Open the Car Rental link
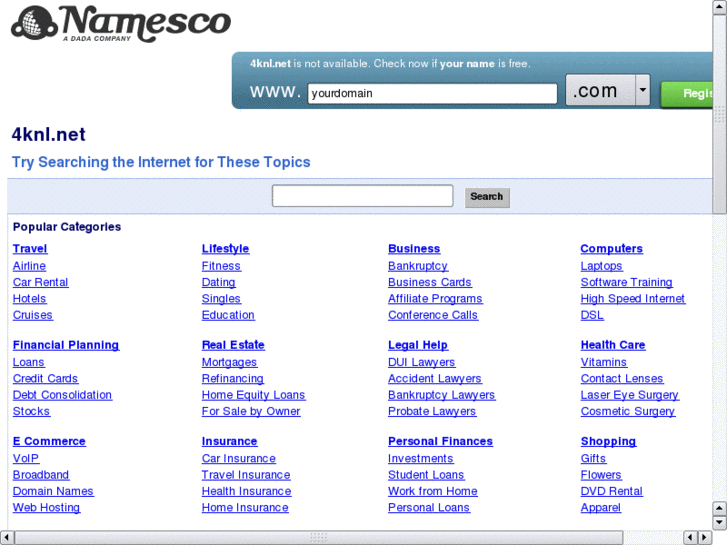The height and width of the screenshot is (545, 727). pos(41,282)
